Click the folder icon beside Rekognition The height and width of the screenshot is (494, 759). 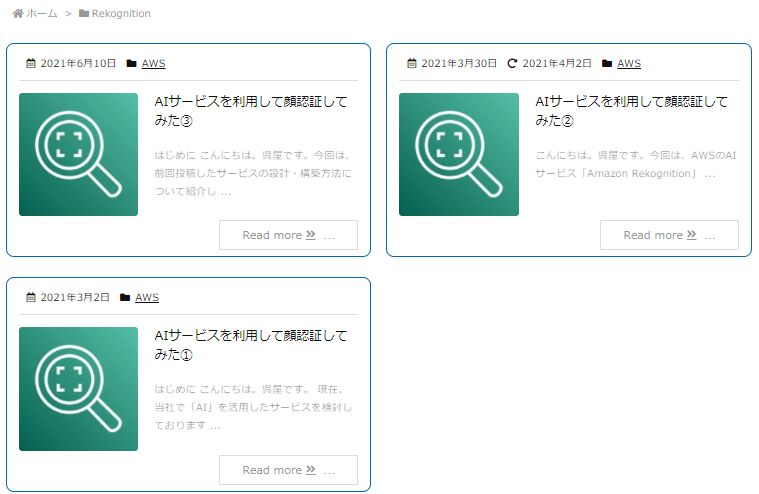[x=84, y=14]
